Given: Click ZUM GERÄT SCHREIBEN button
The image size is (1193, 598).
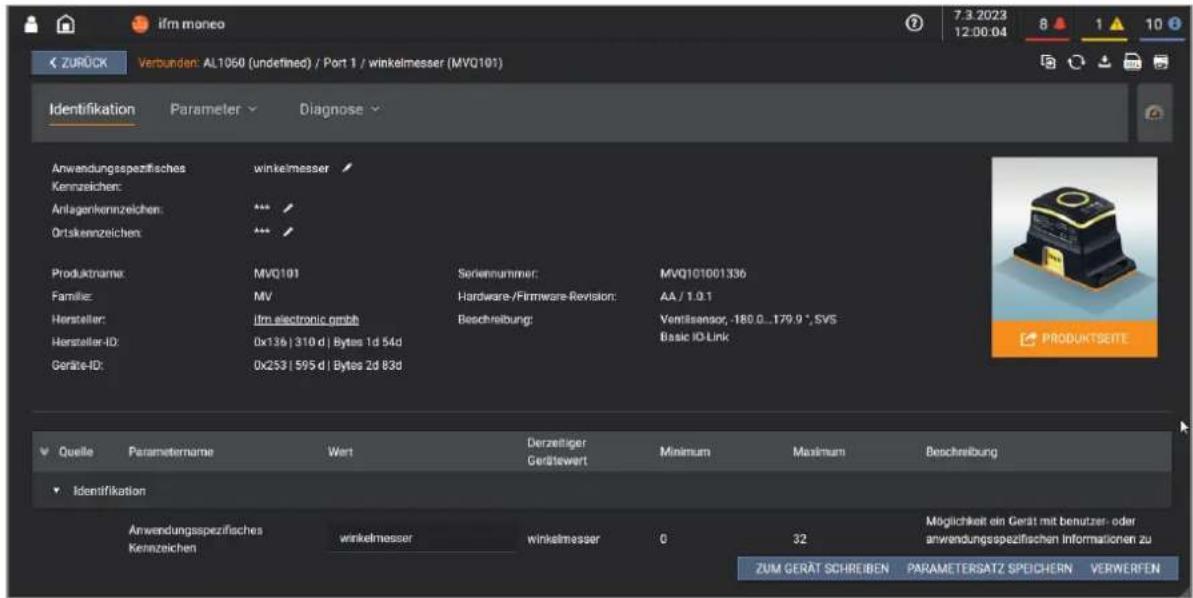Looking at the screenshot, I should point(822,568).
